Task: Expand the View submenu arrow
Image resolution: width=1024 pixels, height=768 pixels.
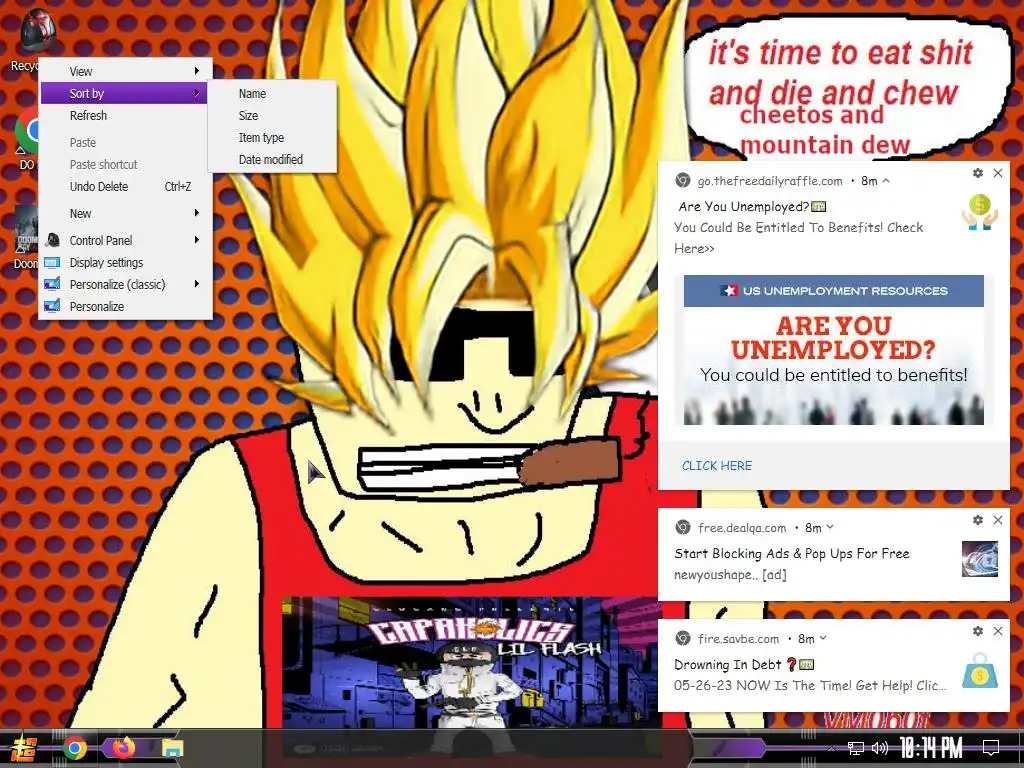Action: (x=197, y=71)
